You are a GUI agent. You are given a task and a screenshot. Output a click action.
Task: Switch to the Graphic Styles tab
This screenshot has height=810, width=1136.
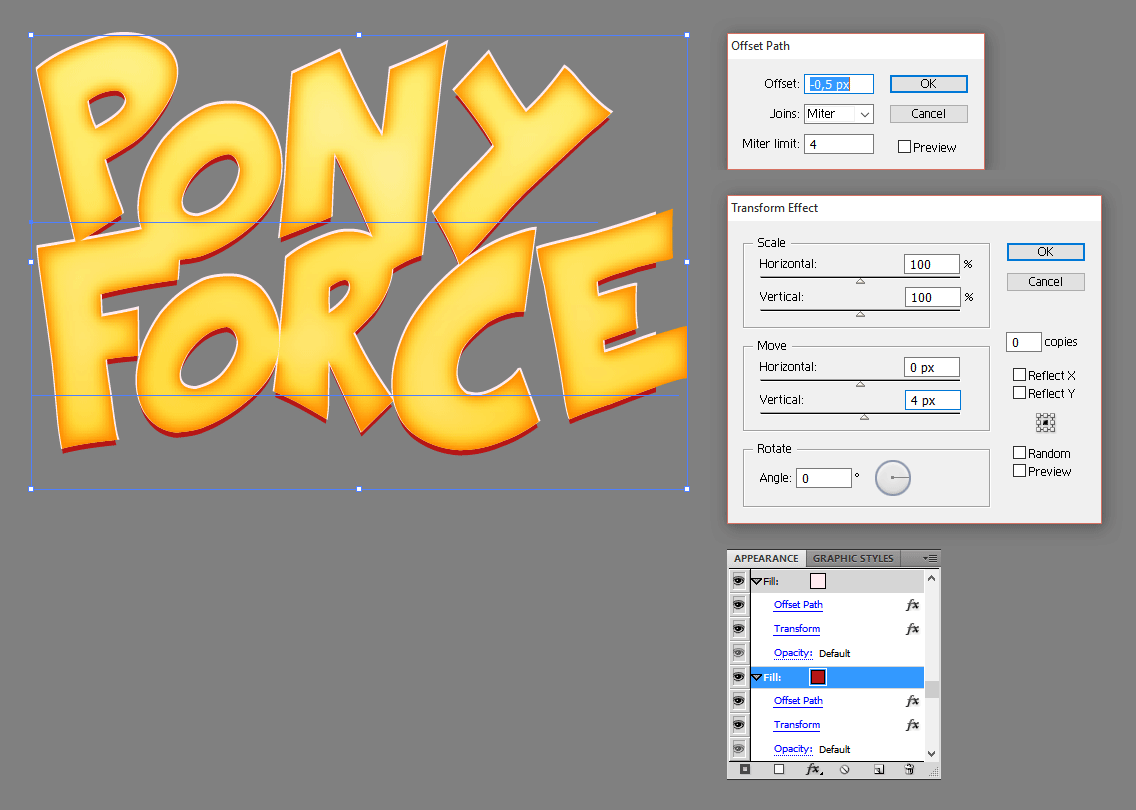click(x=853, y=558)
